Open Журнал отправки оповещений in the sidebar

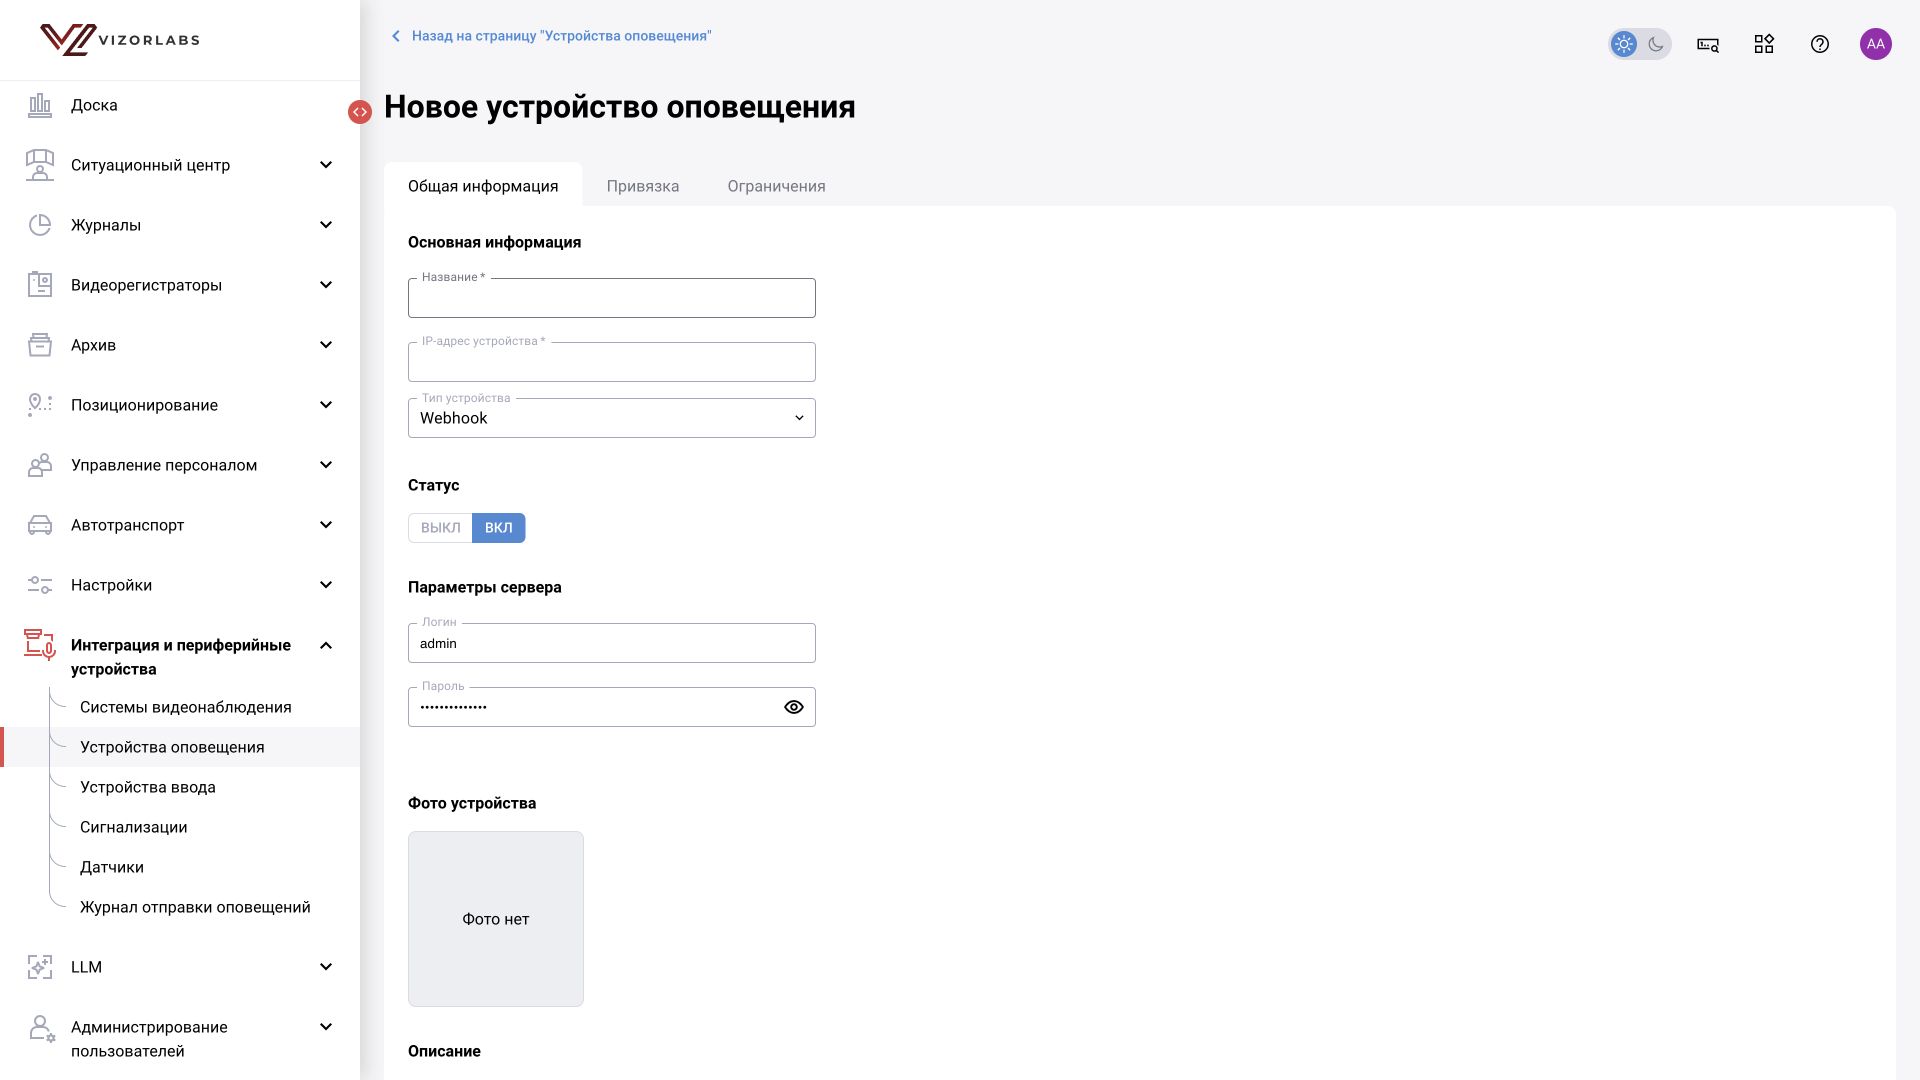(x=195, y=907)
